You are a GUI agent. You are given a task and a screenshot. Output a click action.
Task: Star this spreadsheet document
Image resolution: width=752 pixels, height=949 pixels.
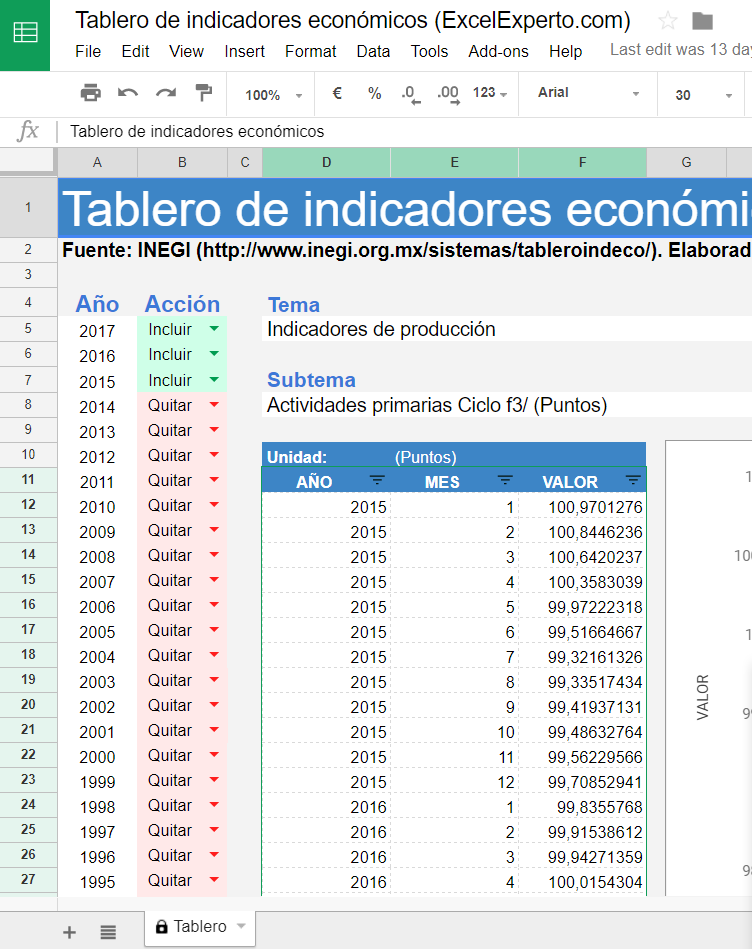point(668,21)
